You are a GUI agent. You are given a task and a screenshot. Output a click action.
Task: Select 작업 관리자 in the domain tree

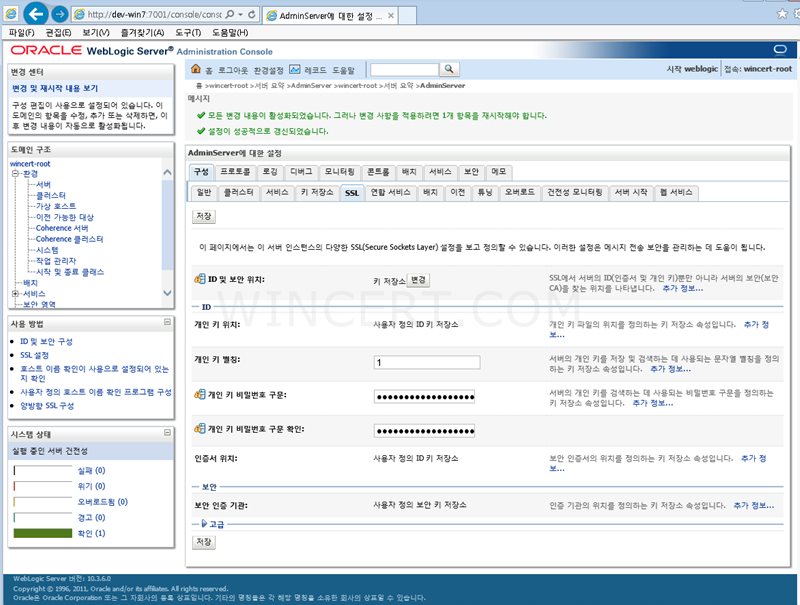tap(56, 261)
